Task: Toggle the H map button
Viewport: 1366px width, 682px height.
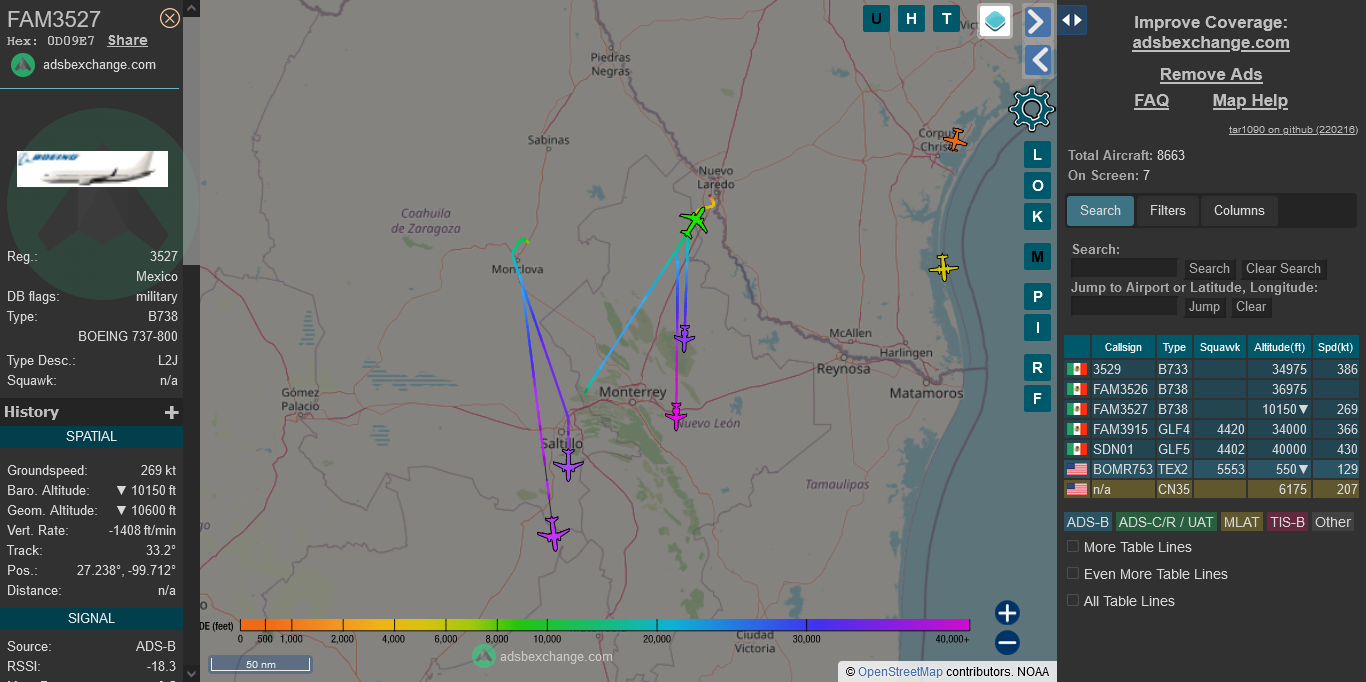Action: pos(911,18)
